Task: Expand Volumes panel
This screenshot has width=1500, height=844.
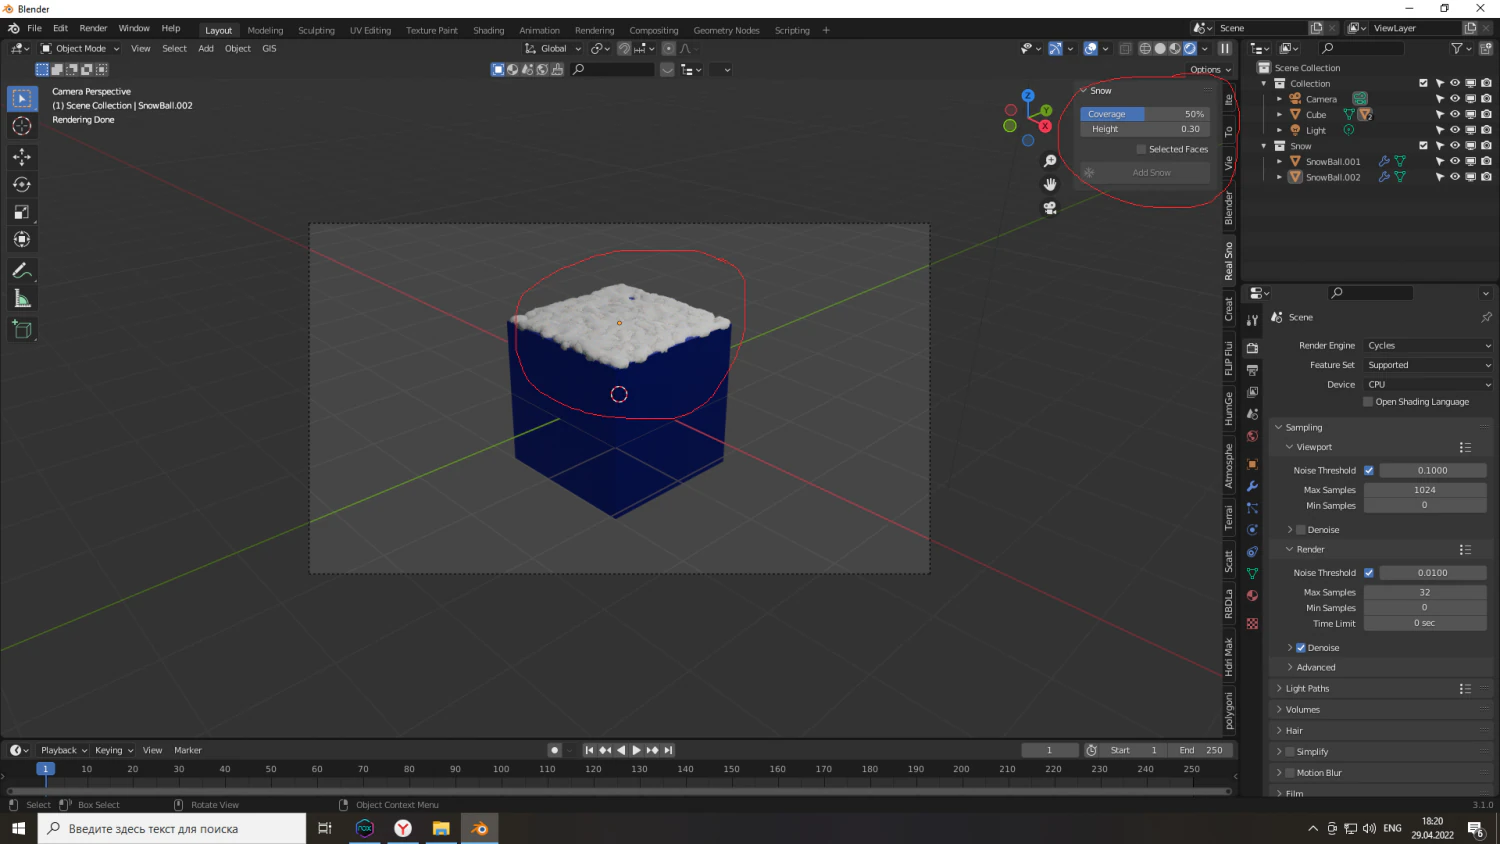Action: (x=1302, y=710)
